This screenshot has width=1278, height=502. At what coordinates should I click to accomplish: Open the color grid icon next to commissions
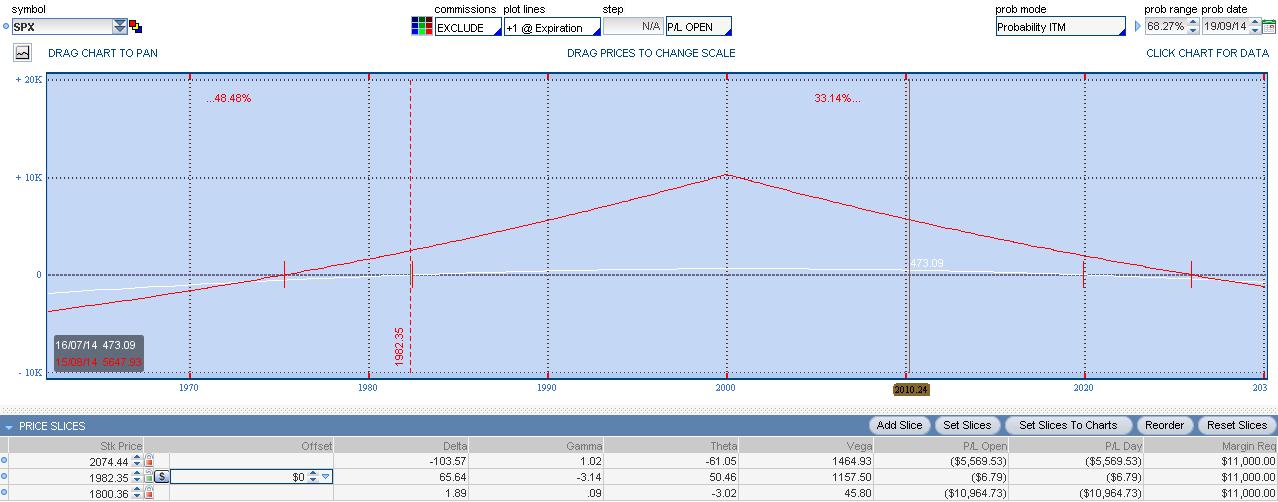(x=421, y=27)
